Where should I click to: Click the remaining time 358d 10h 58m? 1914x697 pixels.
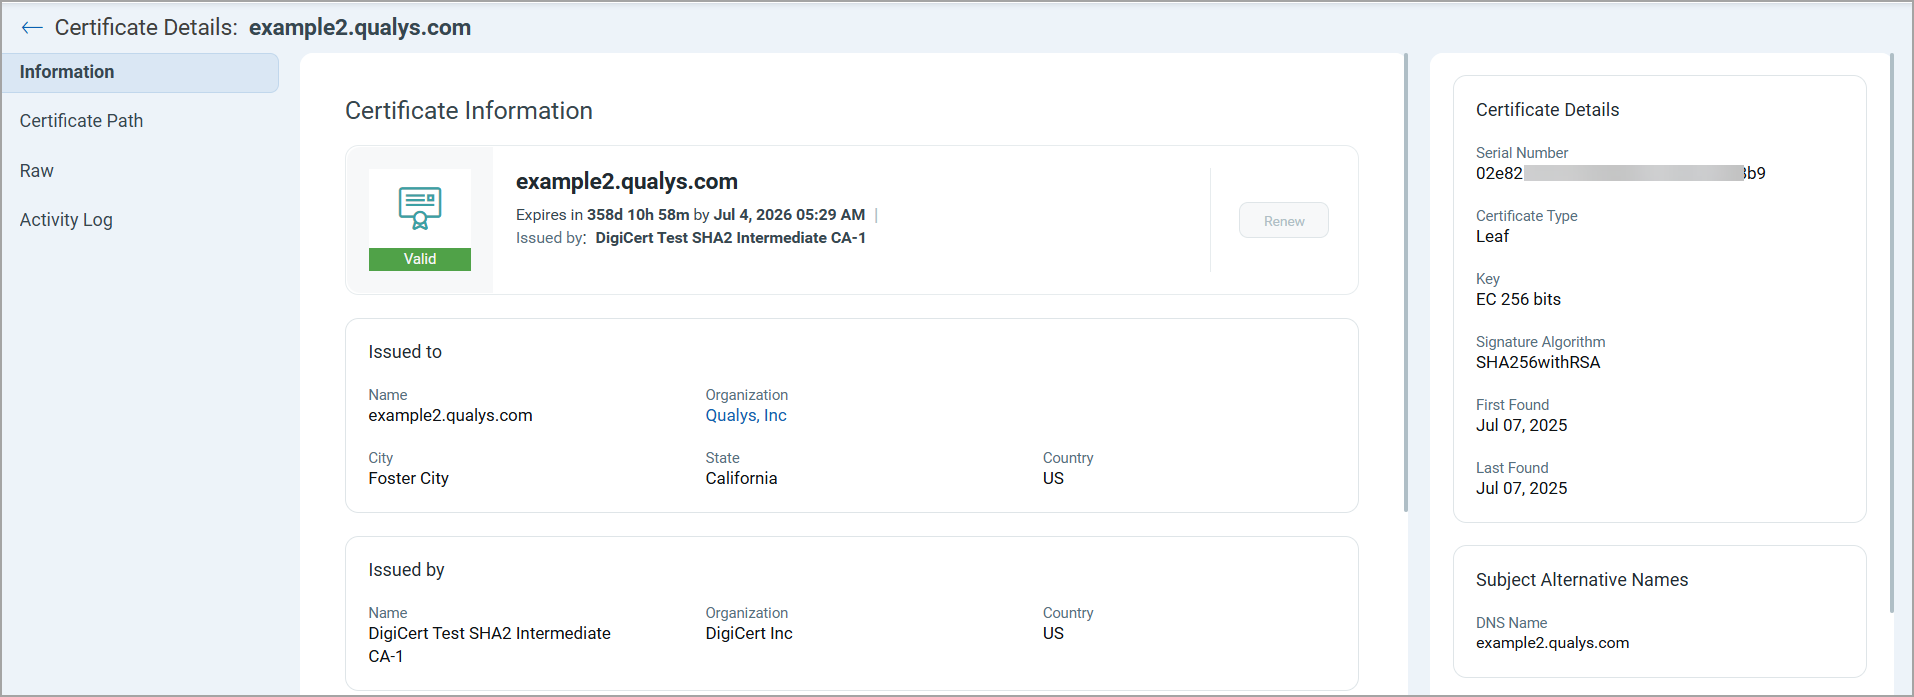pyautogui.click(x=638, y=215)
